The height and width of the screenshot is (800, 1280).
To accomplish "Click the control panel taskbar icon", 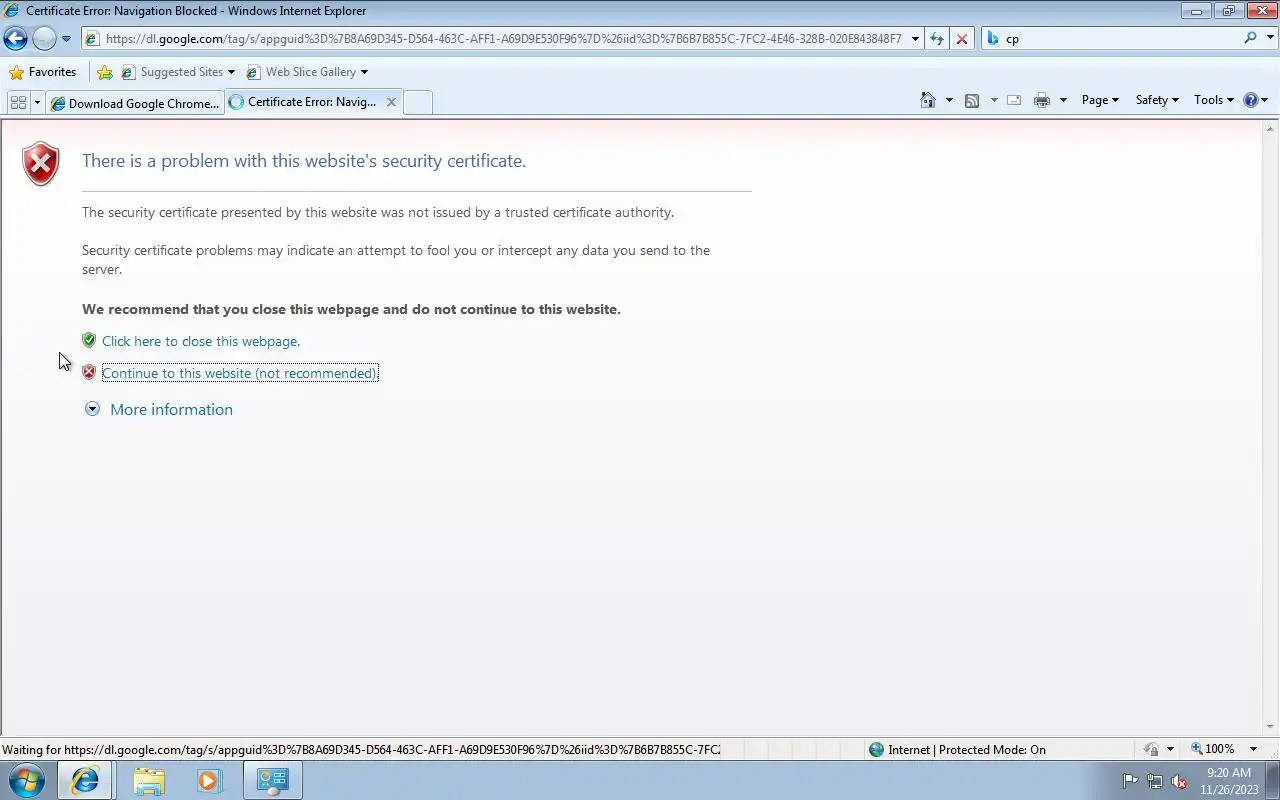I will (x=272, y=780).
